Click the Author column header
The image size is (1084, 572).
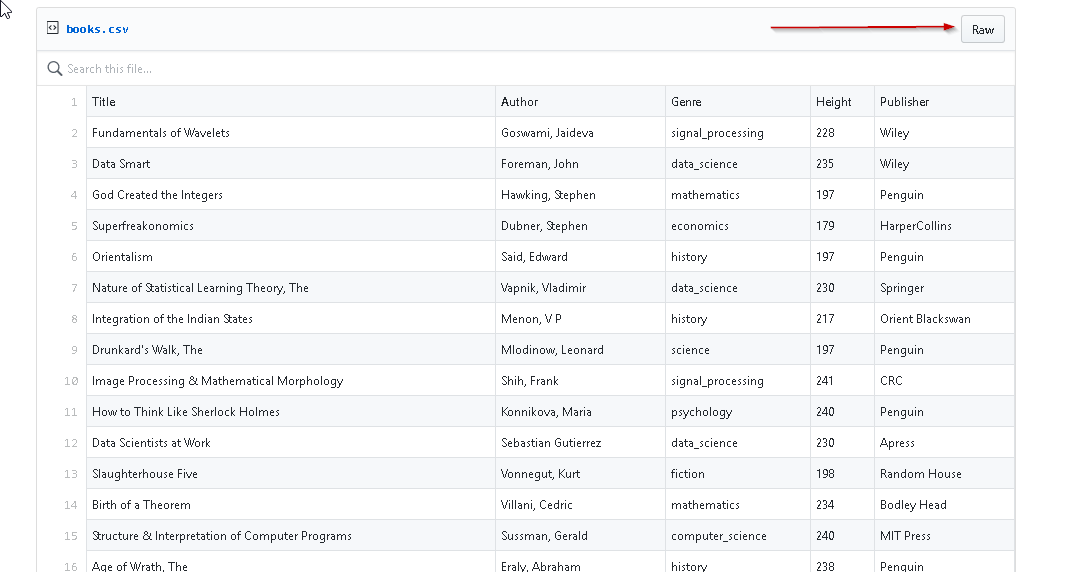pyautogui.click(x=519, y=102)
